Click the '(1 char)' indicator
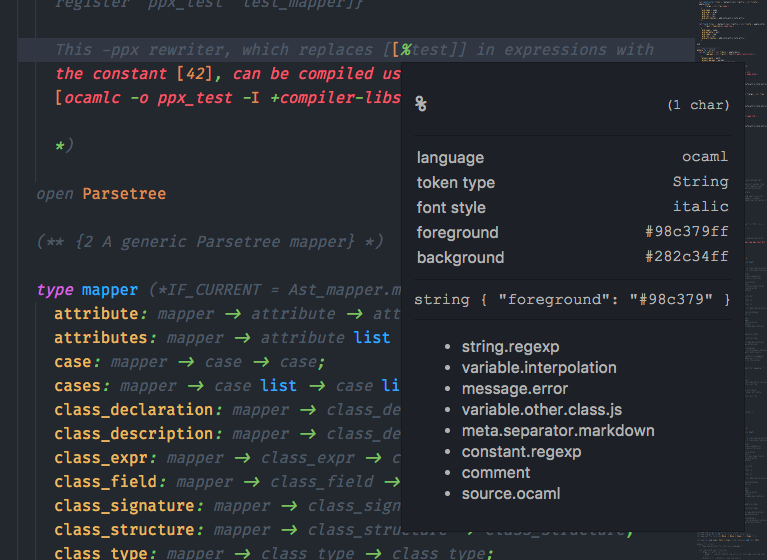This screenshot has width=767, height=560. point(698,105)
